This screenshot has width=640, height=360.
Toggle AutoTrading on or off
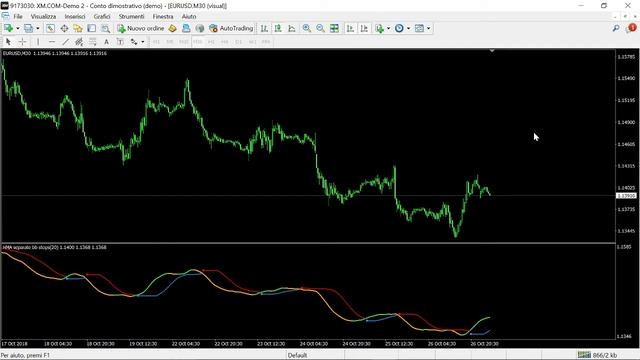point(231,28)
